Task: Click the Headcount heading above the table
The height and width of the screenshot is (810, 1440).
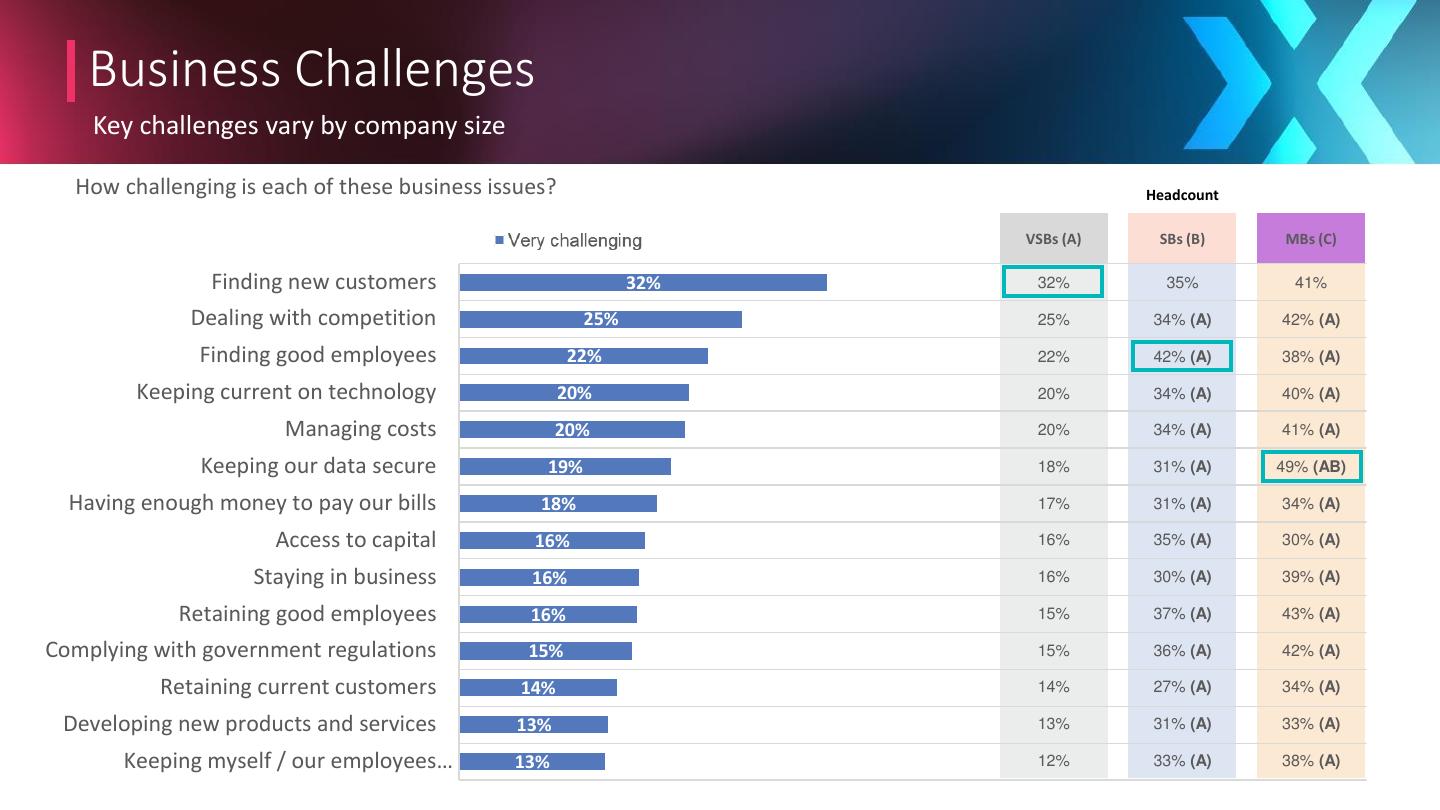Action: pos(1182,195)
